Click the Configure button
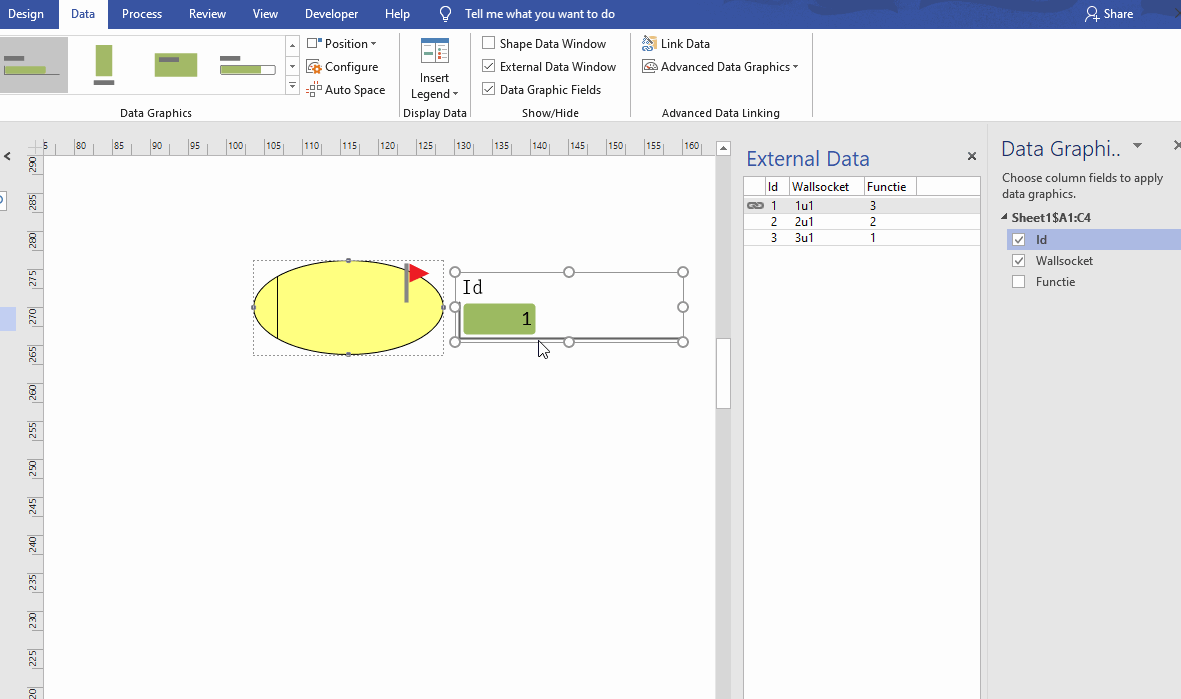This screenshot has width=1181, height=699. pyautogui.click(x=342, y=67)
